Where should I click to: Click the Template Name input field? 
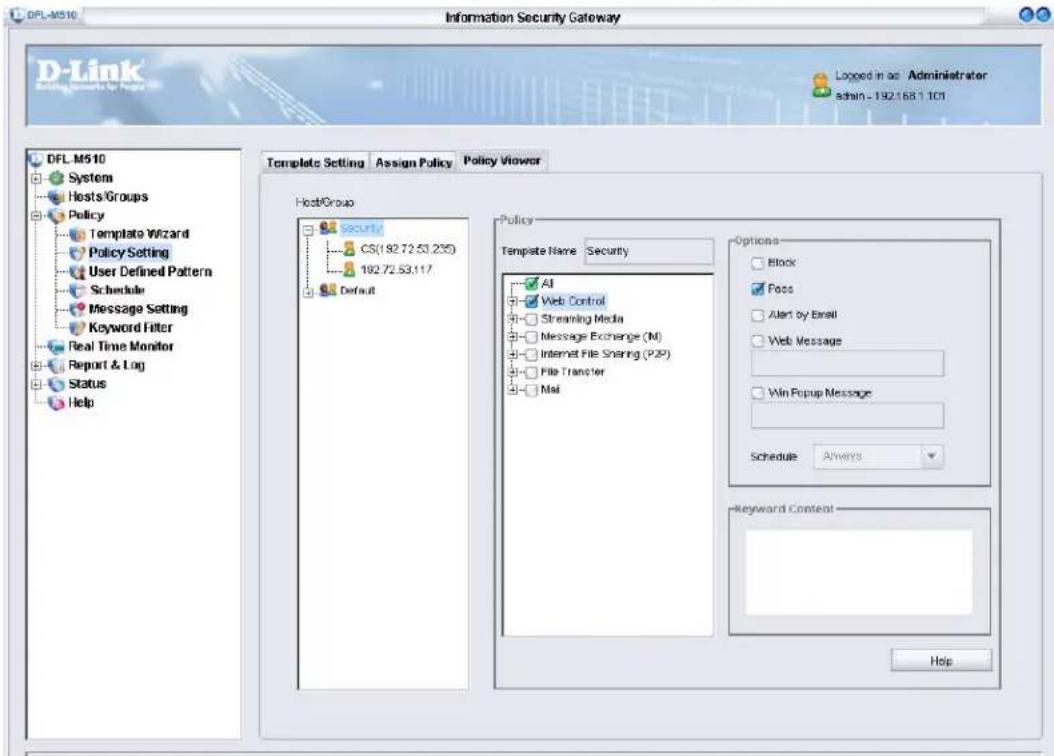(648, 251)
